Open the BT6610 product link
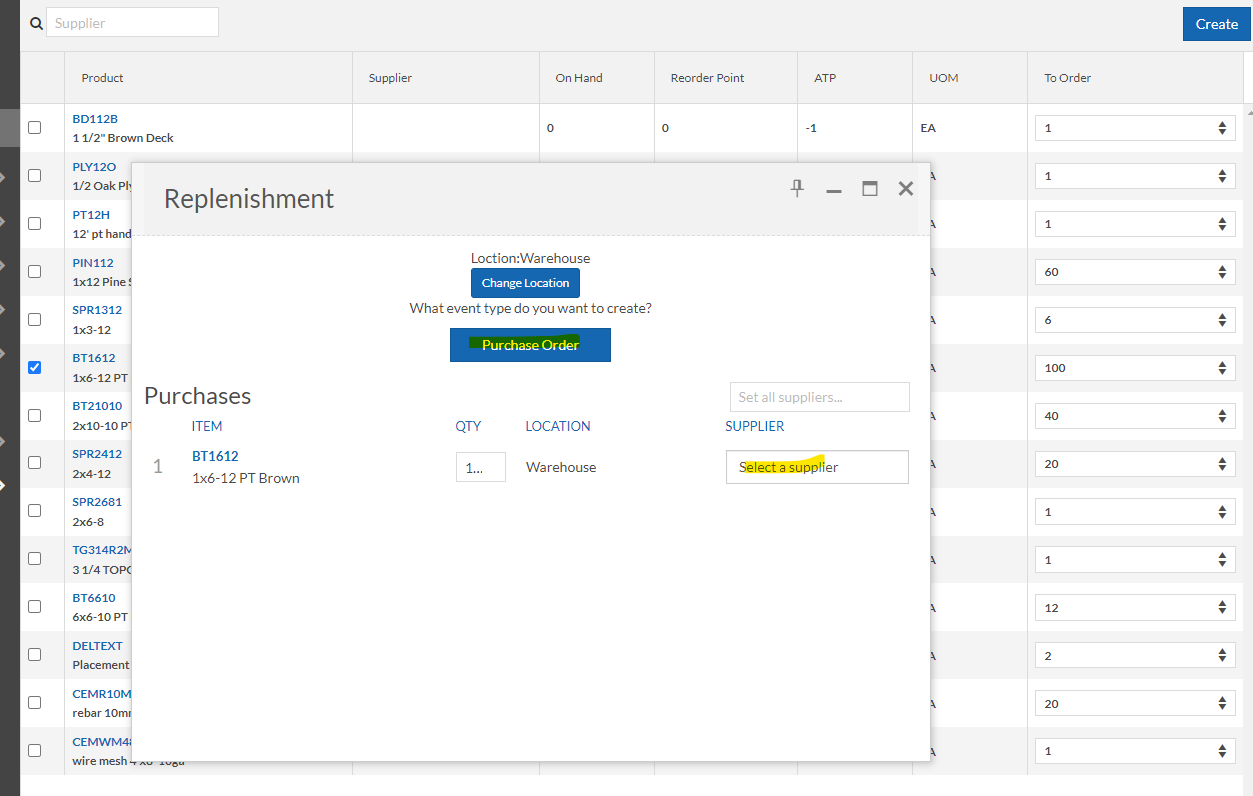Screen dimensions: 1253x796 pos(94,598)
